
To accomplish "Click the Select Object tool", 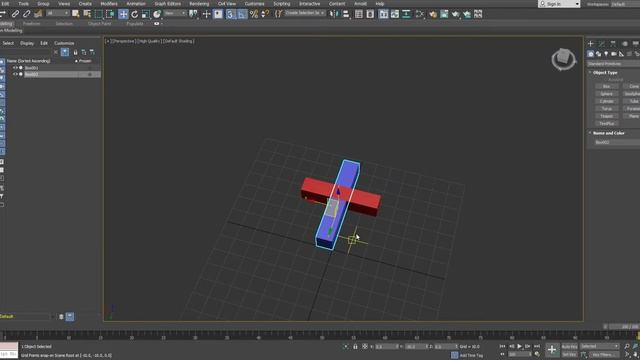I will [76, 14].
